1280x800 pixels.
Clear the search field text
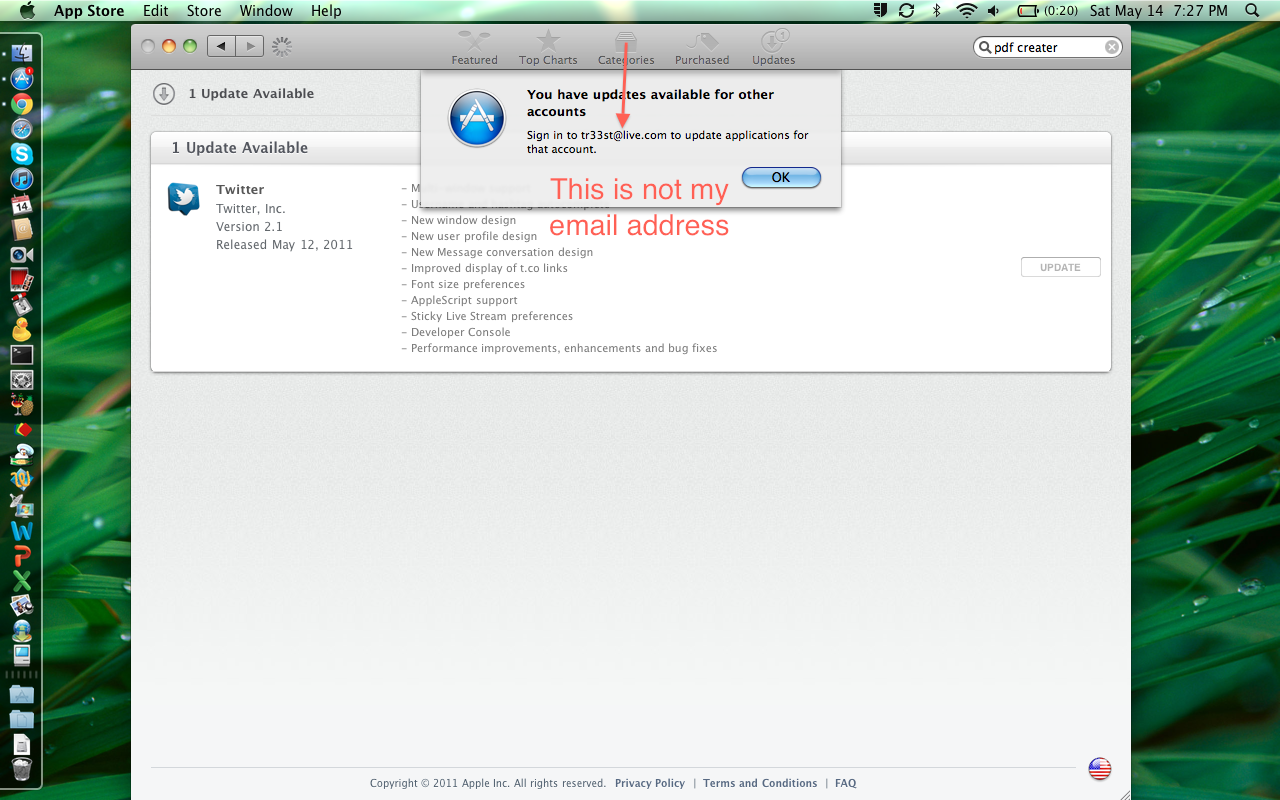[1111, 47]
